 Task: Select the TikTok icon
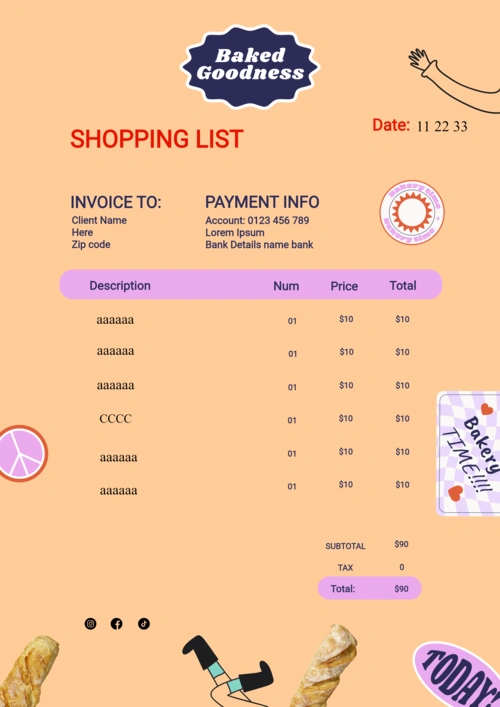pyautogui.click(x=144, y=624)
